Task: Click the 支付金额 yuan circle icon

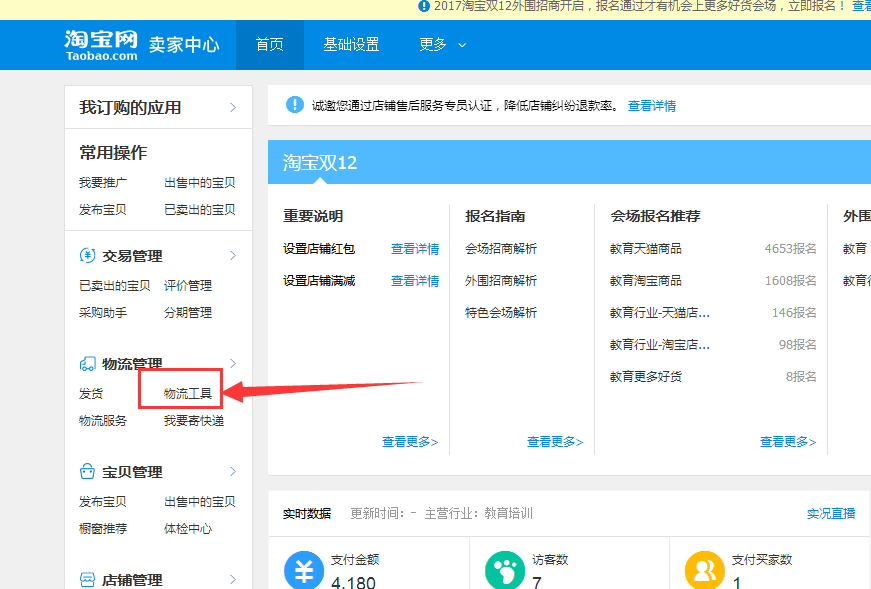Action: click(x=304, y=570)
